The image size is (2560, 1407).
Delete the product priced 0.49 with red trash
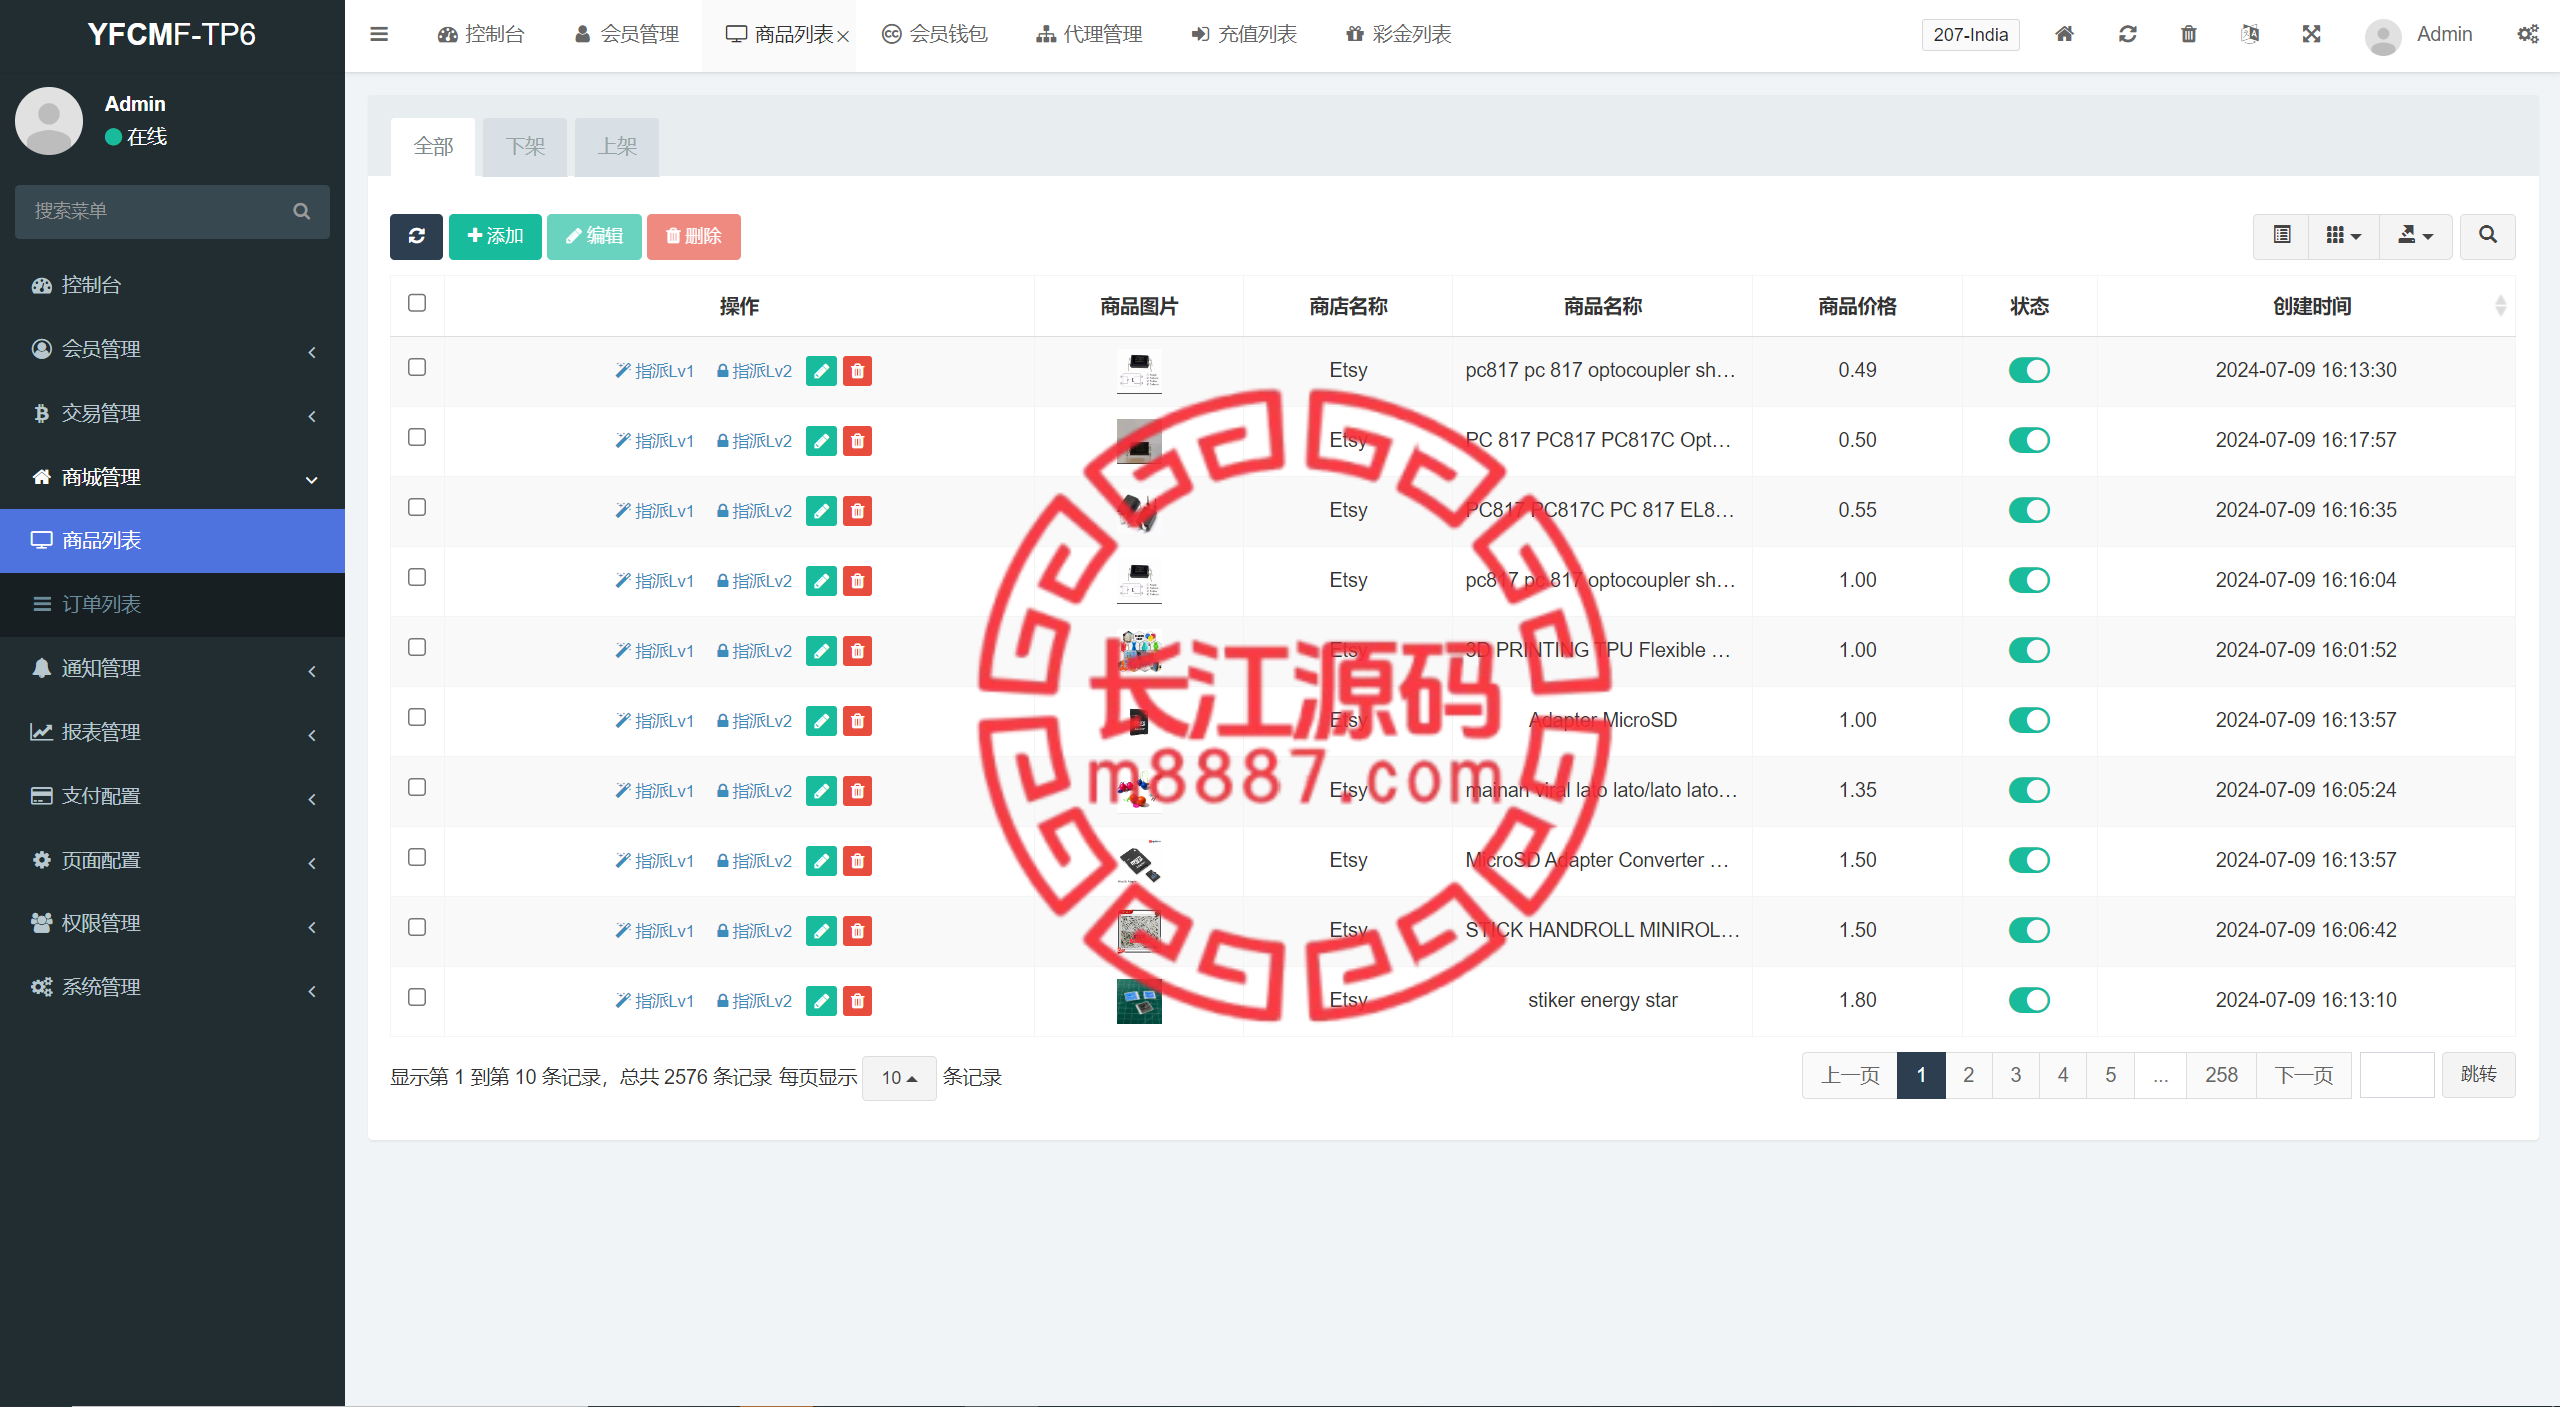[x=857, y=371]
